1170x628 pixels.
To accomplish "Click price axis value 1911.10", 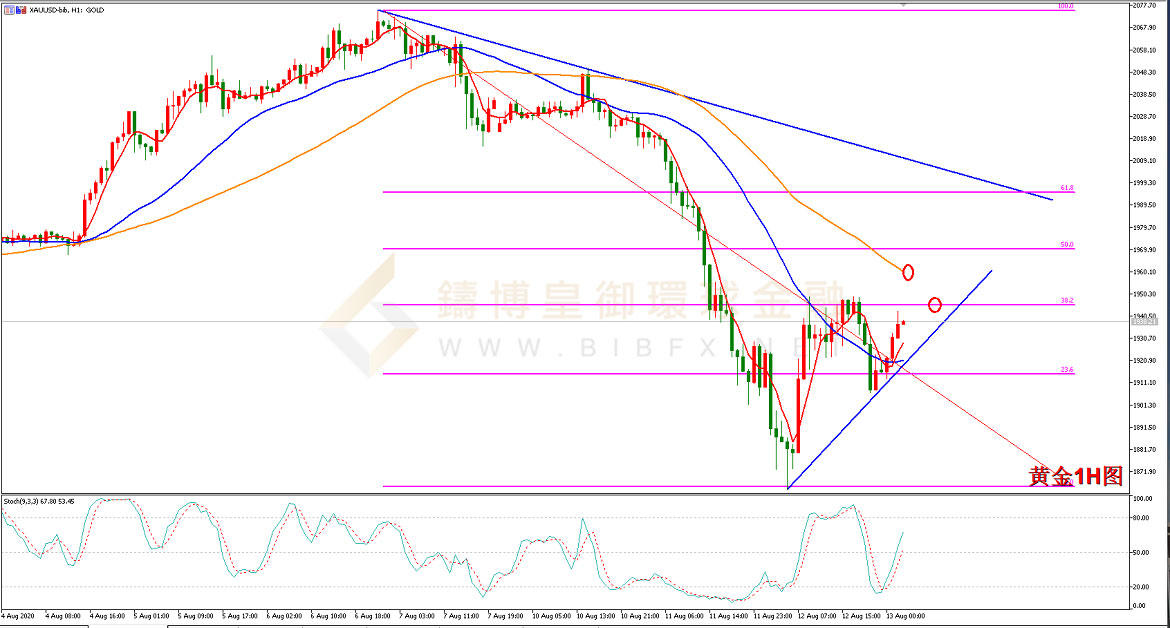I will (x=1145, y=383).
